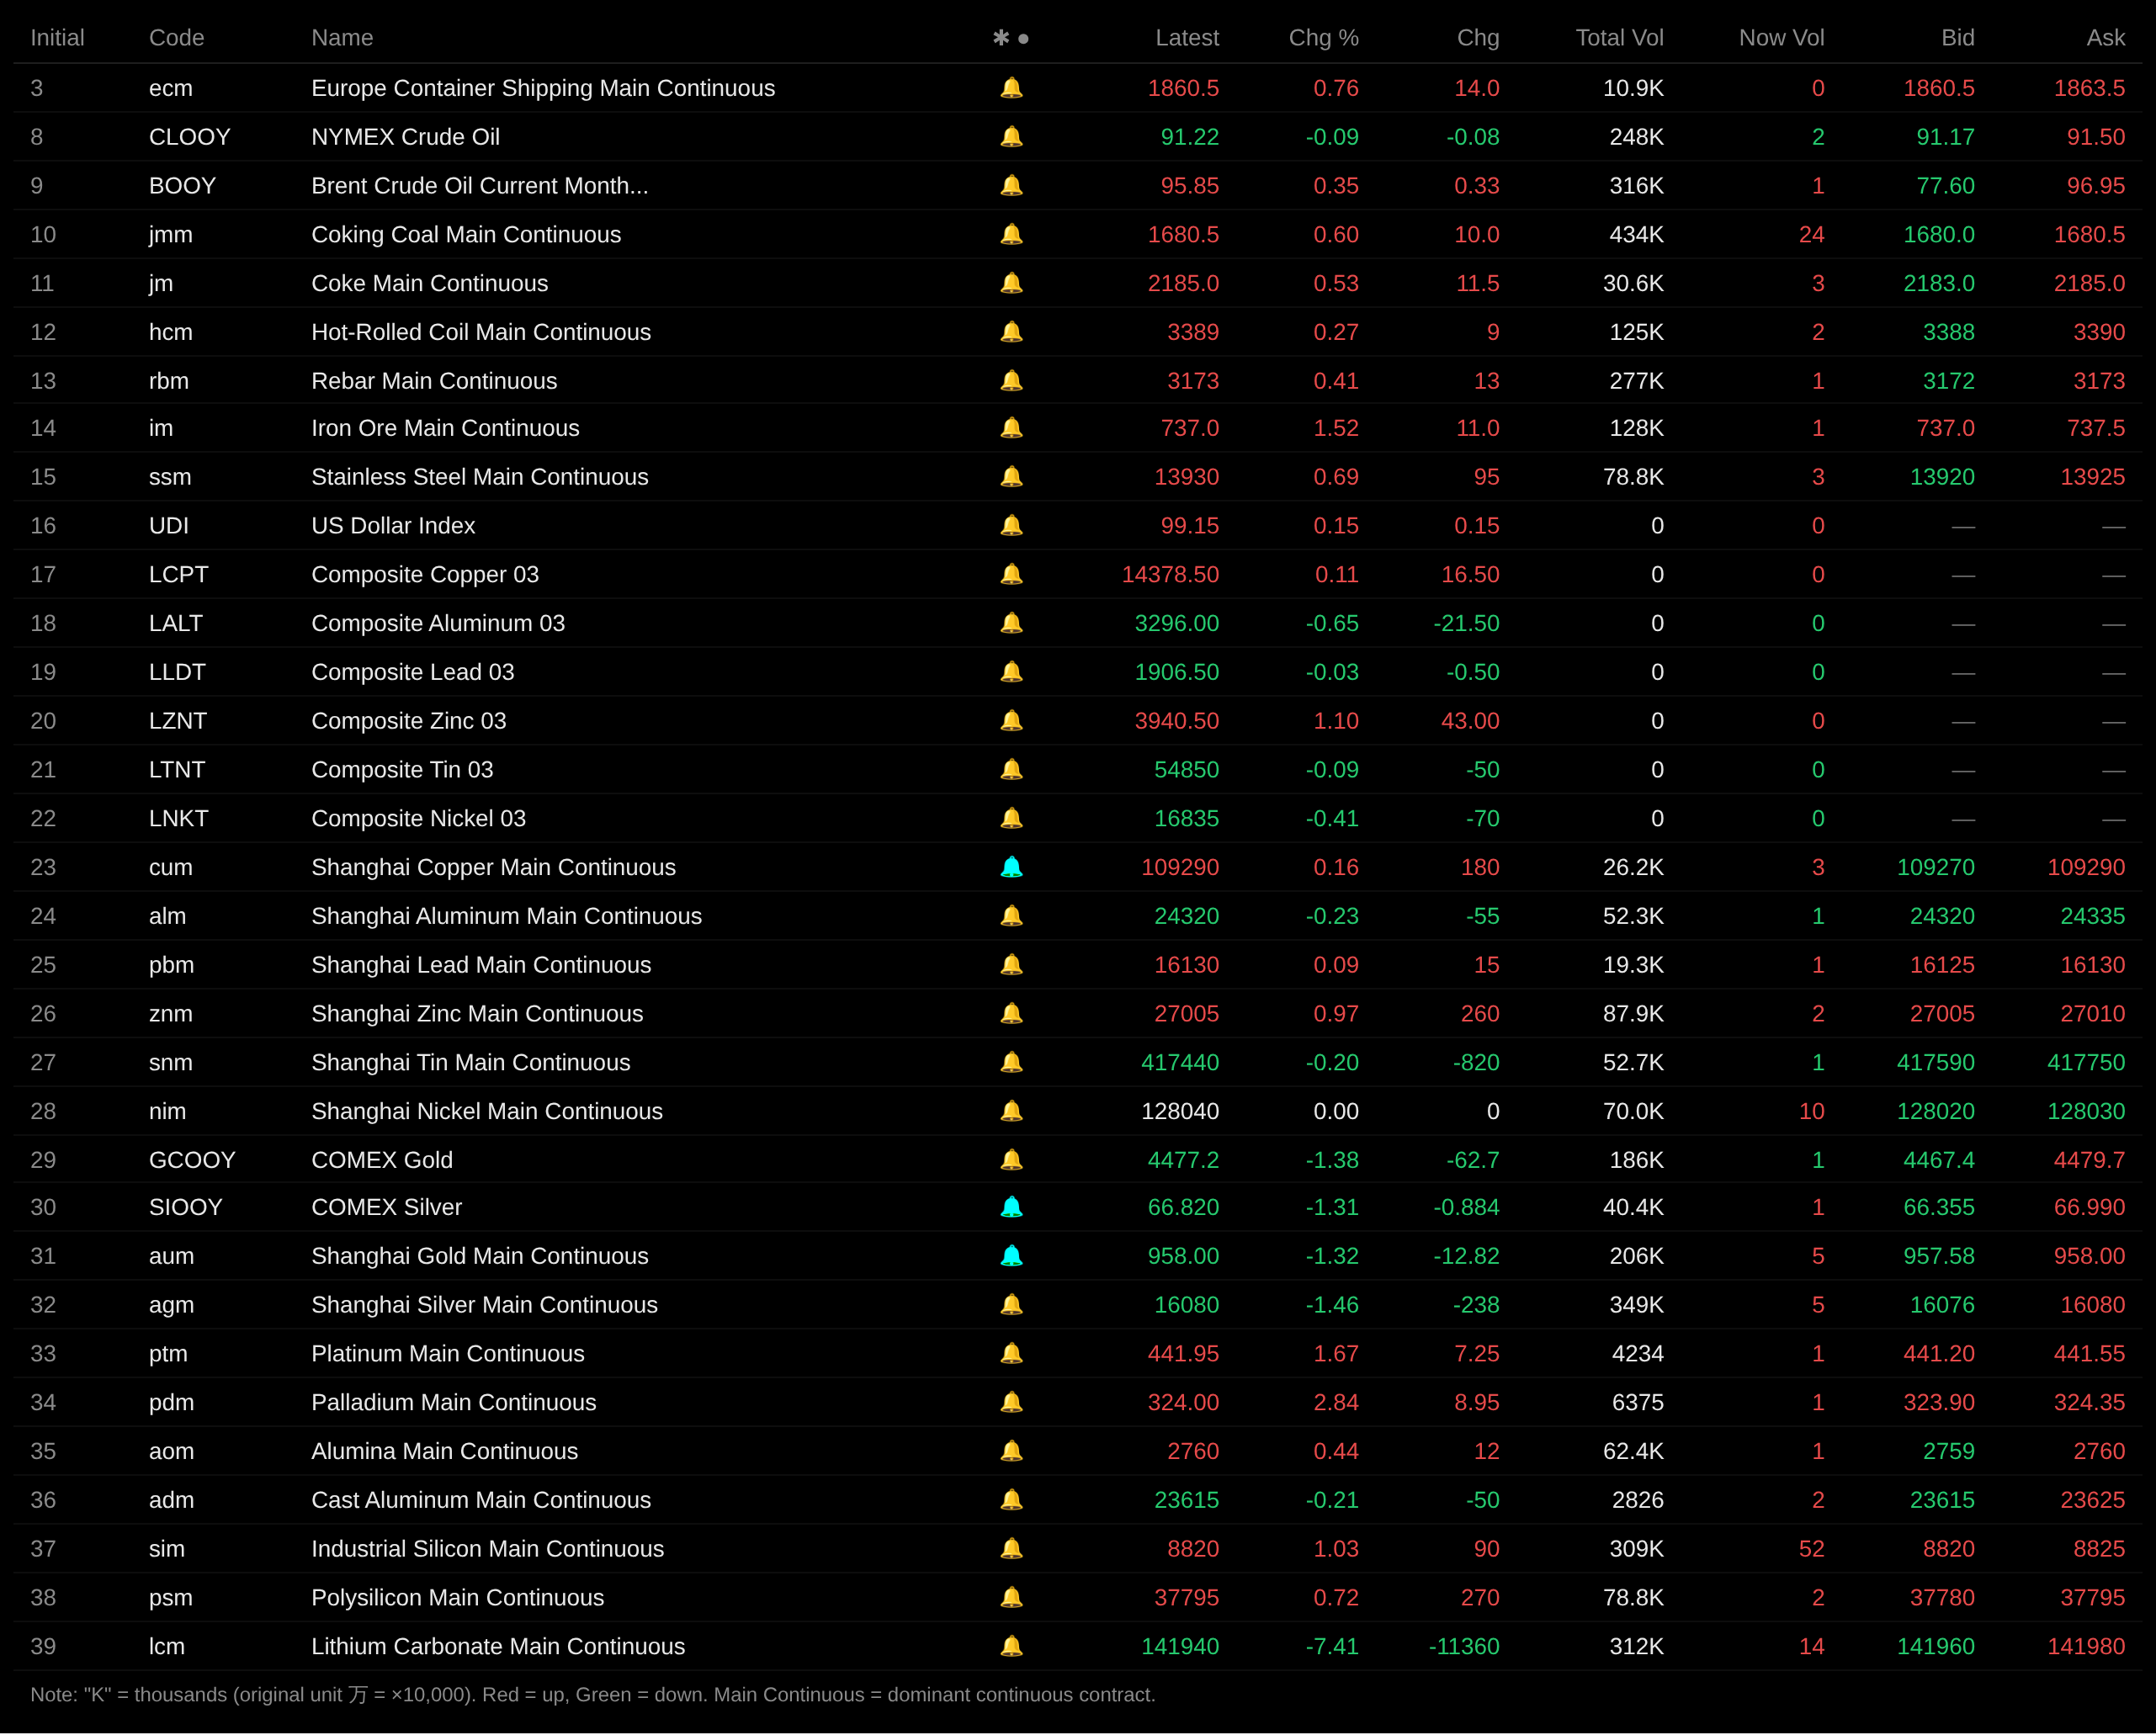This screenshot has height=1735, width=2156.
Task: Open Brent Crude Oil Current Month contract
Action: (480, 186)
